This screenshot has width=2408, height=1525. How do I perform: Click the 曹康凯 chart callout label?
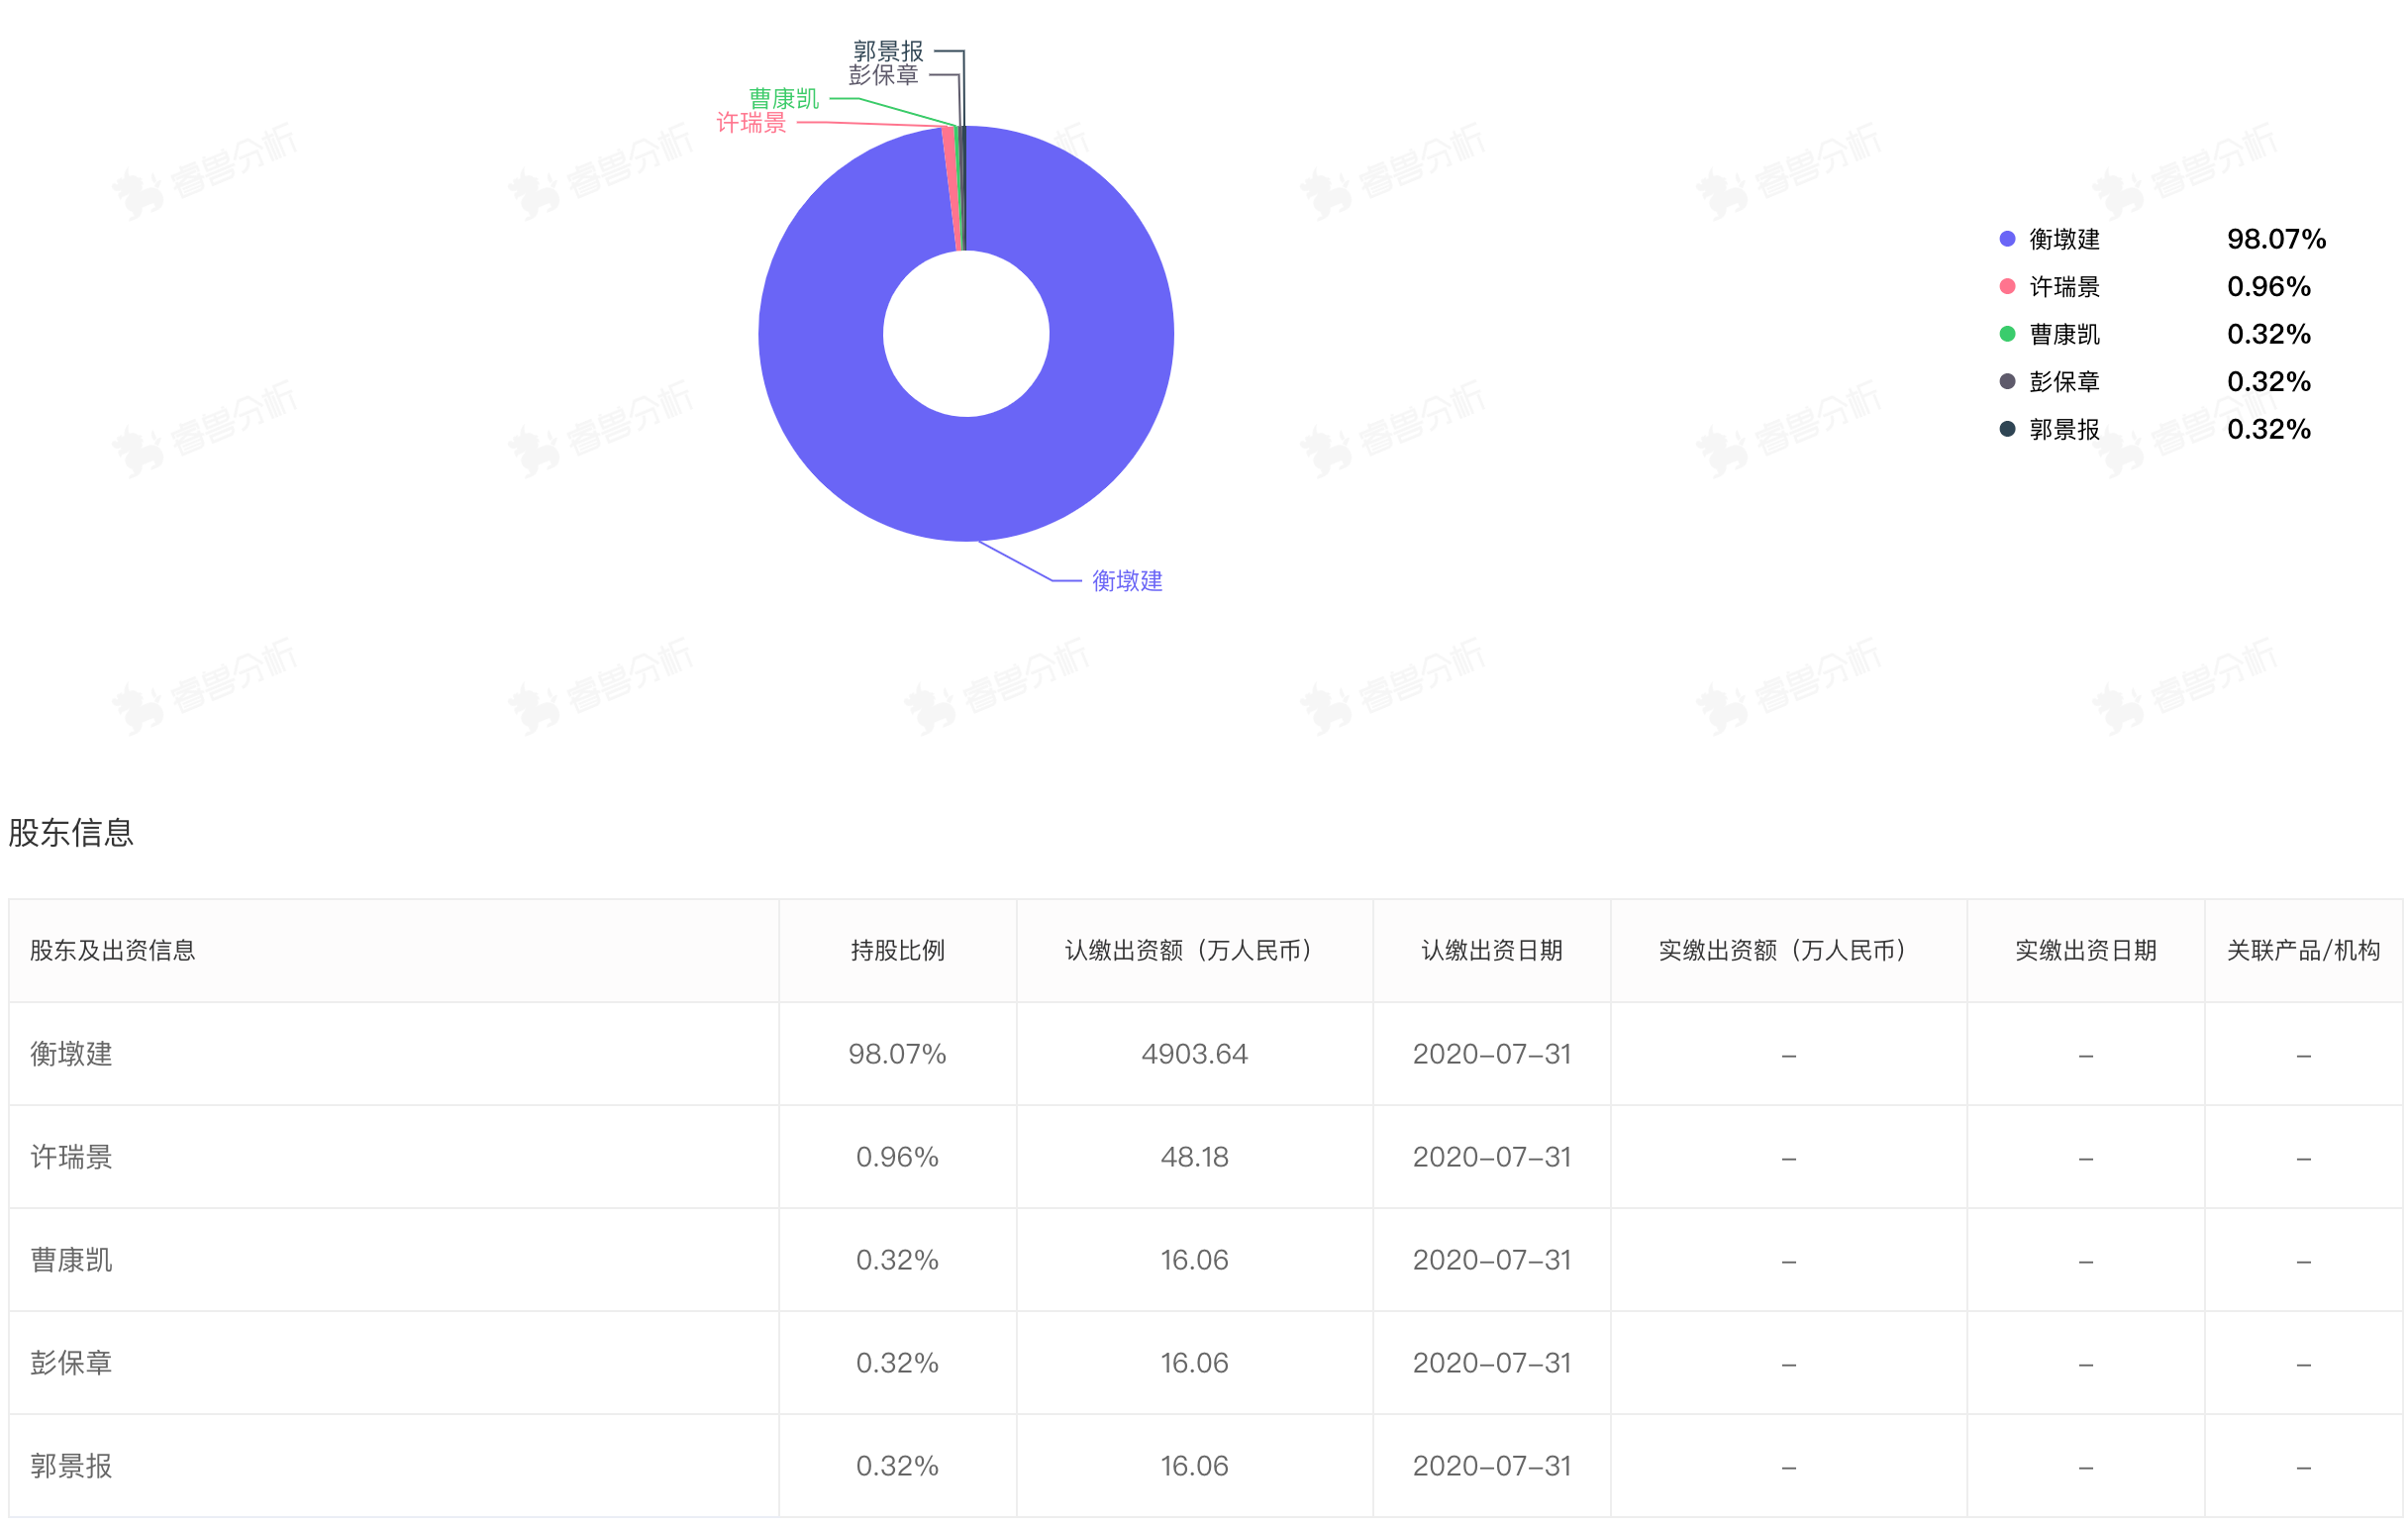(784, 98)
